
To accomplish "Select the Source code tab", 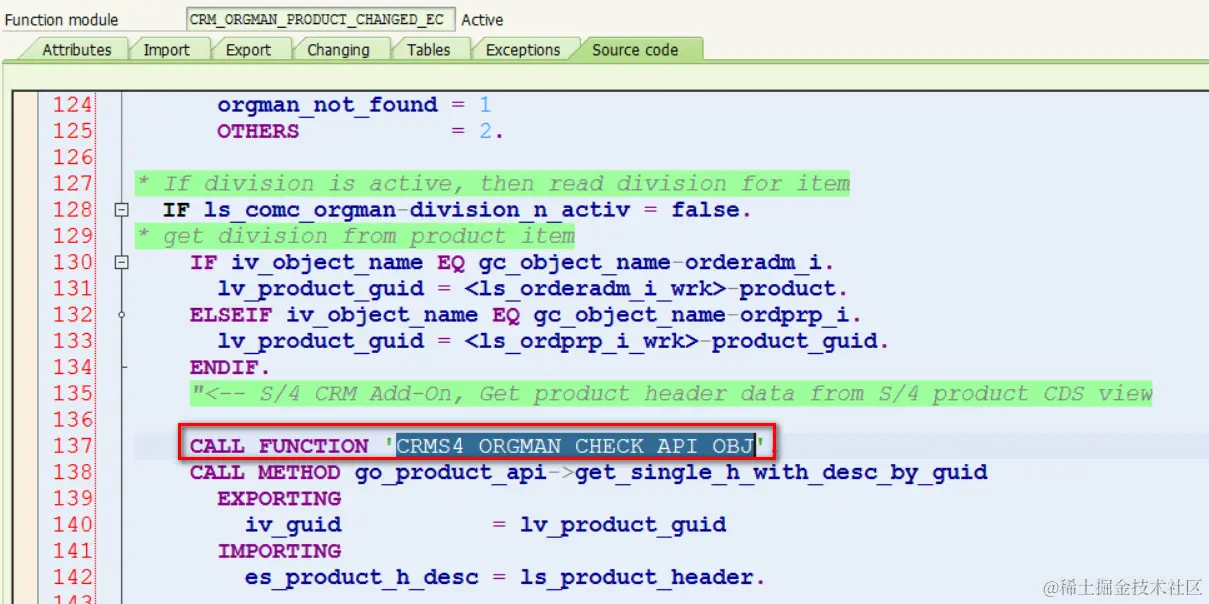I will 635,49.
